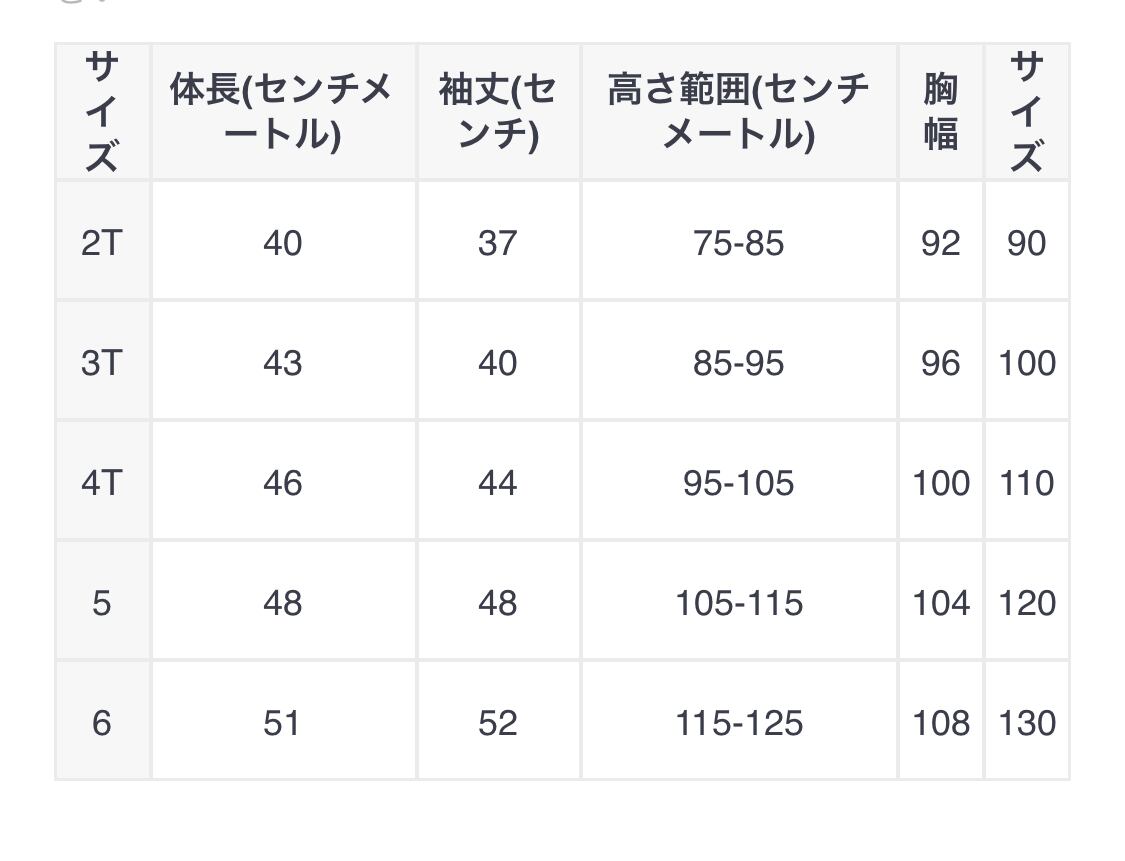Click the 袖丈(センチ) column header

497,112
